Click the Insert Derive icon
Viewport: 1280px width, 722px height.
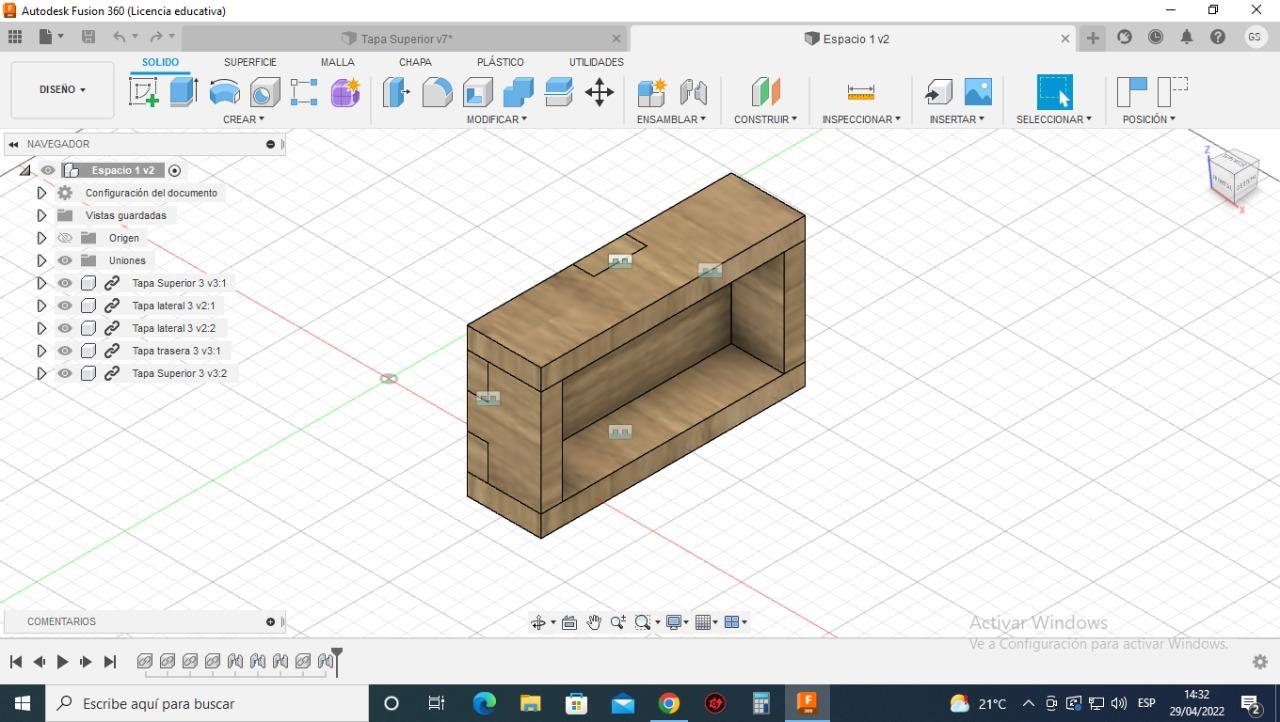tap(938, 92)
